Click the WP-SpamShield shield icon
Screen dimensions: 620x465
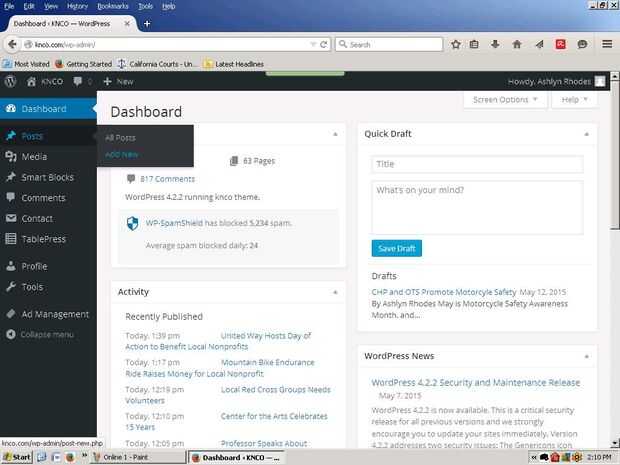point(132,223)
